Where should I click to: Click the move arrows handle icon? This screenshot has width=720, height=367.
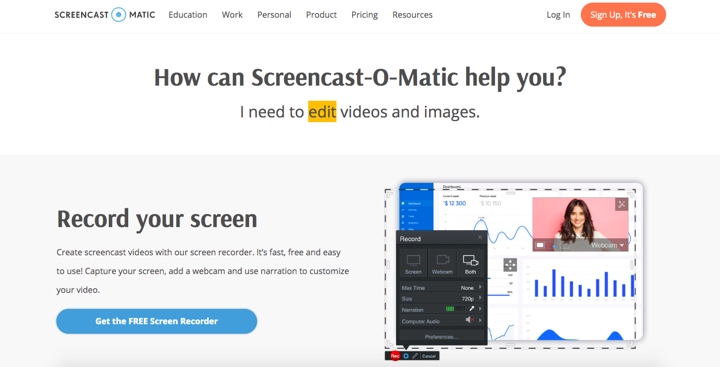click(510, 265)
